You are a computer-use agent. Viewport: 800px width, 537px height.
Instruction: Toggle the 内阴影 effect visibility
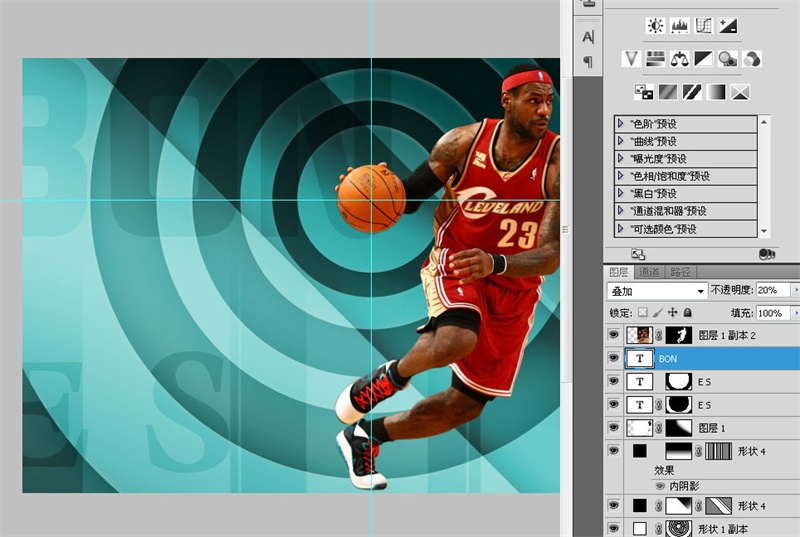pyautogui.click(x=660, y=485)
